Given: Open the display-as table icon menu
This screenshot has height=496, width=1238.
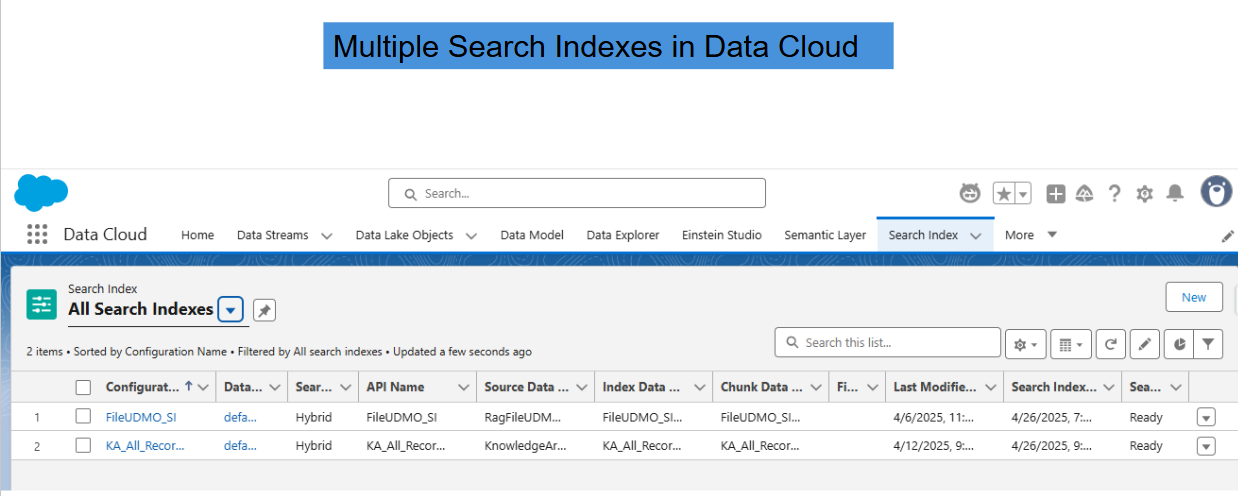Looking at the screenshot, I should (x=1071, y=344).
